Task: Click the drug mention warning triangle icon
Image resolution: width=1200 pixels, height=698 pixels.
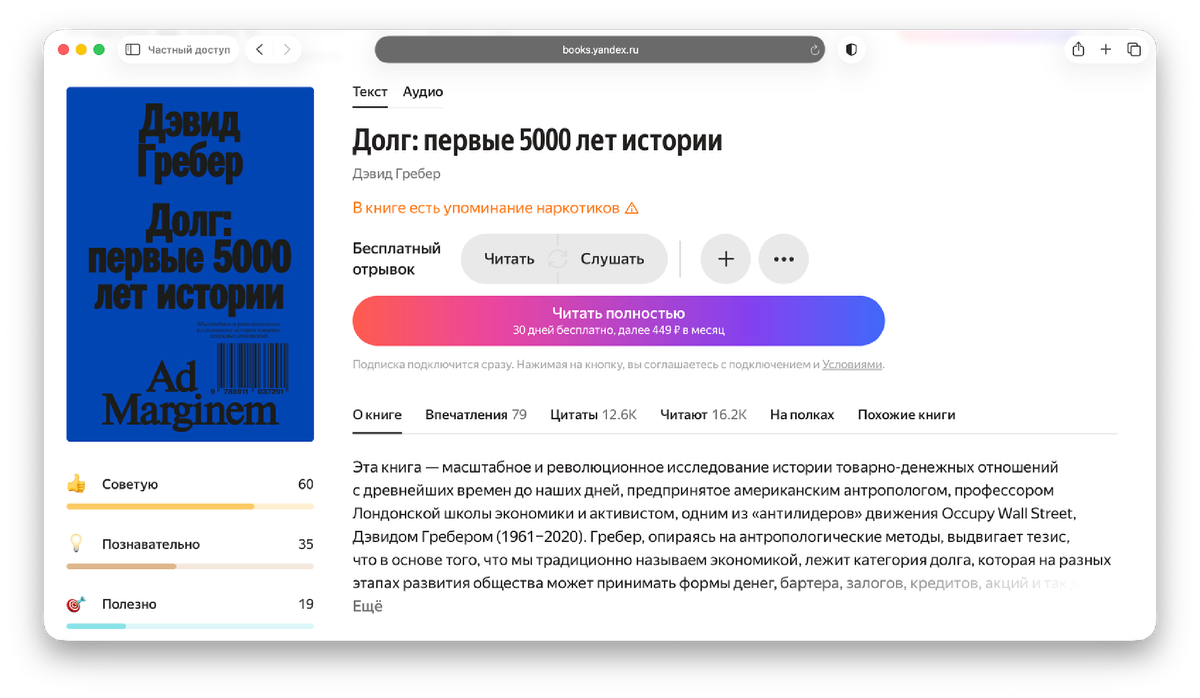Action: coord(631,208)
